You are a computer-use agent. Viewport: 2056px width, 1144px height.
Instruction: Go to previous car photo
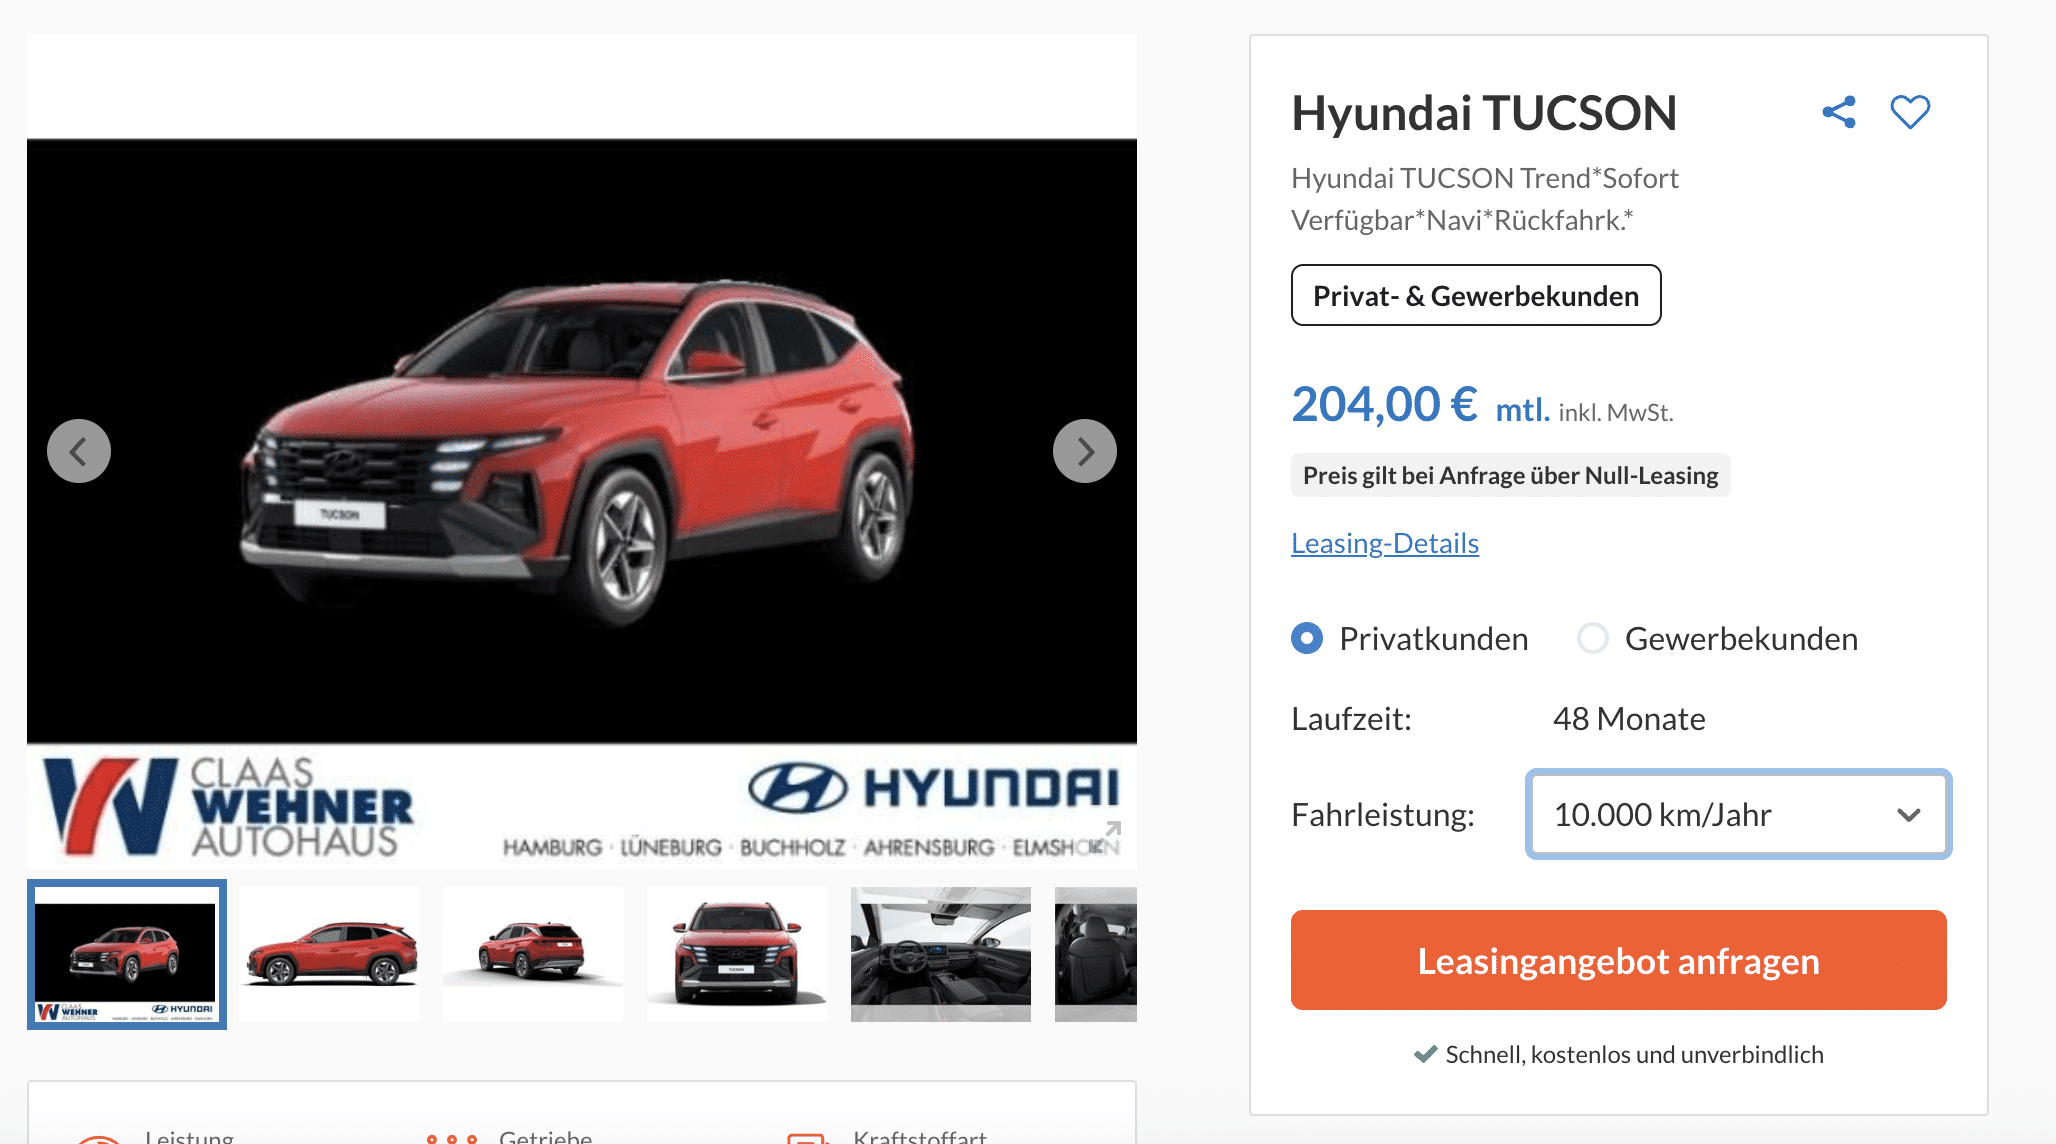point(79,451)
